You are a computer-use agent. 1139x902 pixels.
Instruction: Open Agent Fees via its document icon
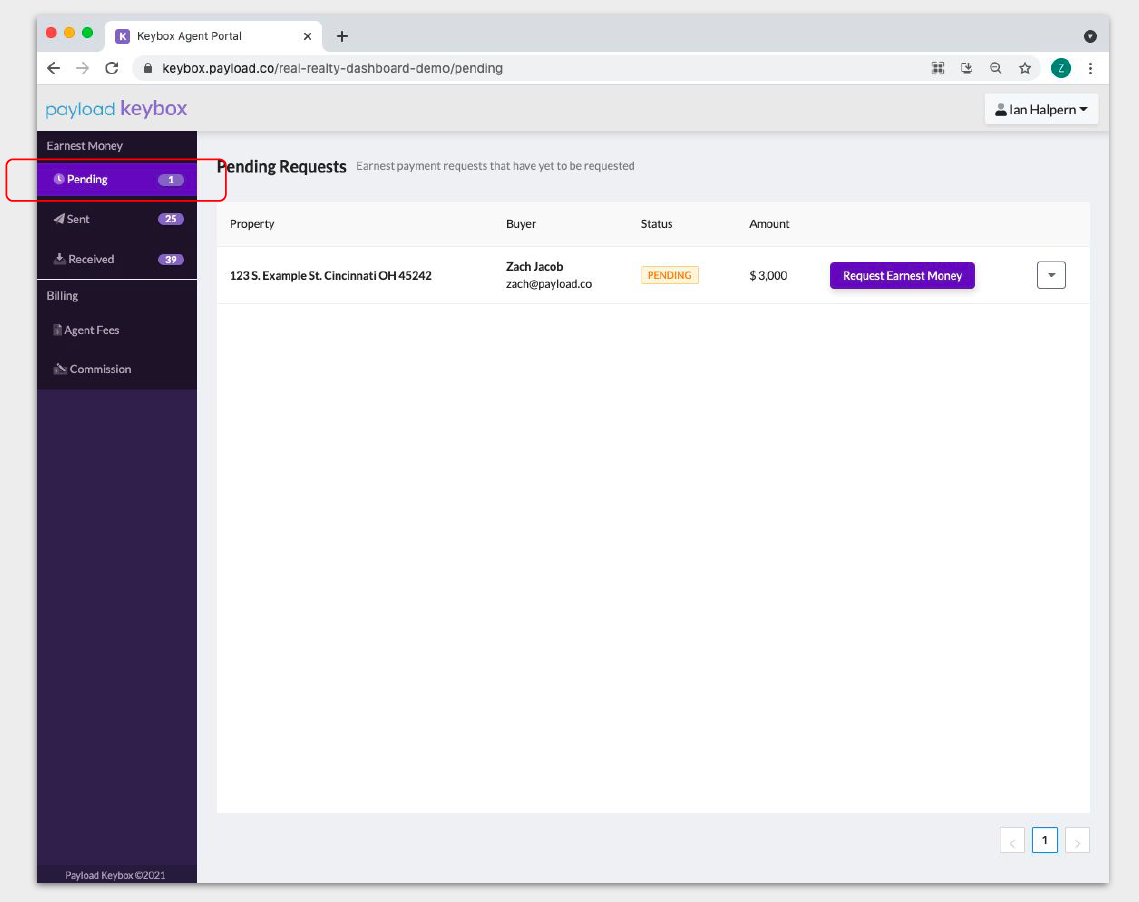pyautogui.click(x=58, y=329)
